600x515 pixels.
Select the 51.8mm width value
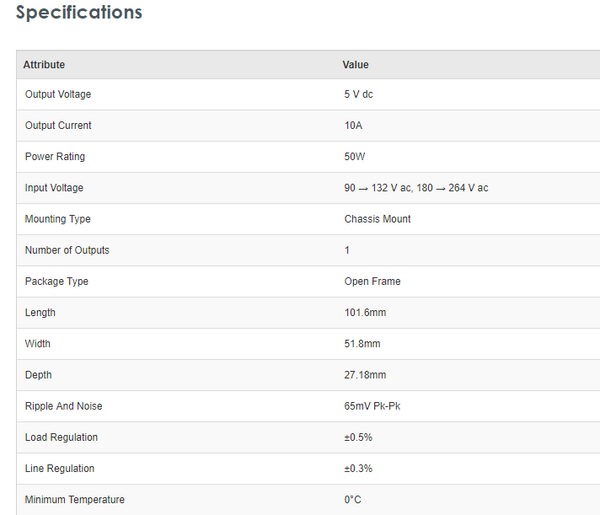coord(362,343)
